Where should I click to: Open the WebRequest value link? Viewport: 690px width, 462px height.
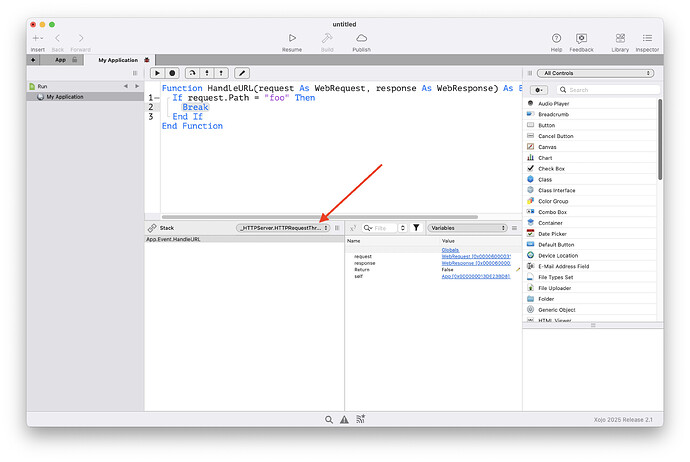coord(476,257)
